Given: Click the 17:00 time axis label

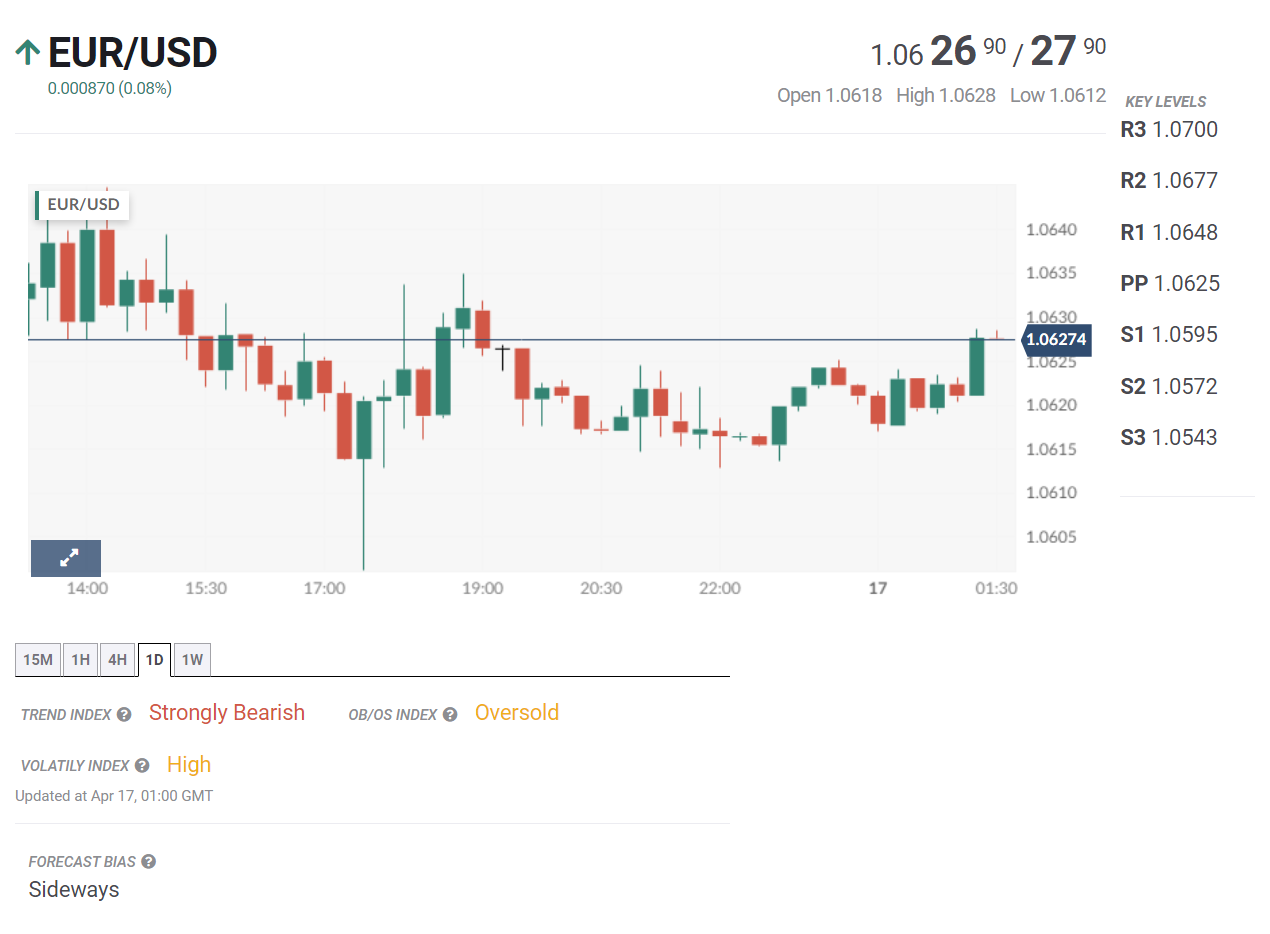Looking at the screenshot, I should pos(324,589).
